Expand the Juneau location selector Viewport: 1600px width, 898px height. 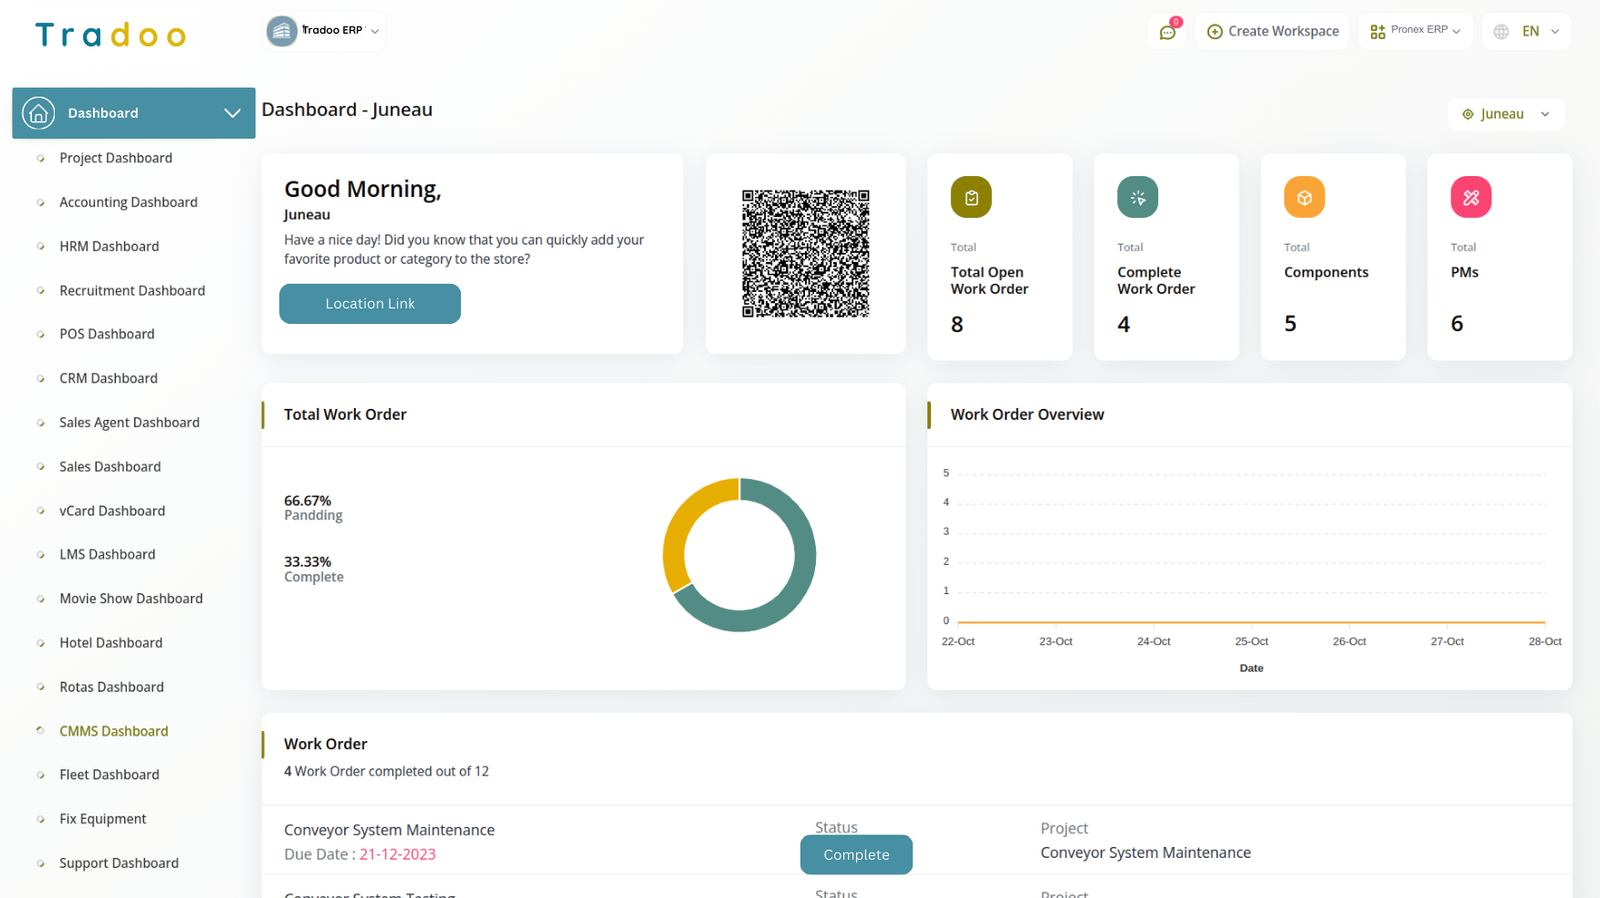[1505, 114]
